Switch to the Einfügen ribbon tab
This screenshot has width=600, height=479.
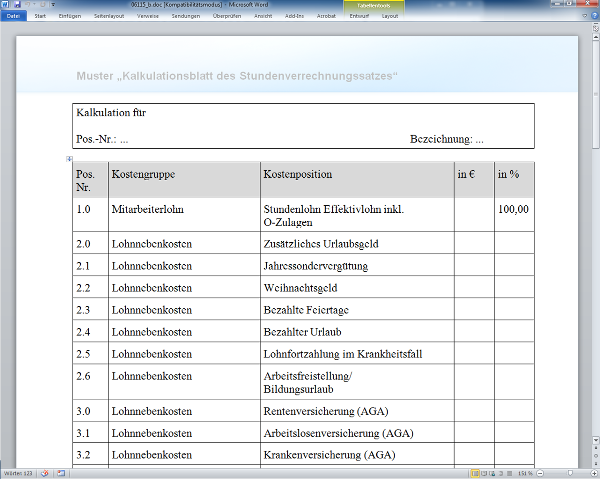point(71,16)
